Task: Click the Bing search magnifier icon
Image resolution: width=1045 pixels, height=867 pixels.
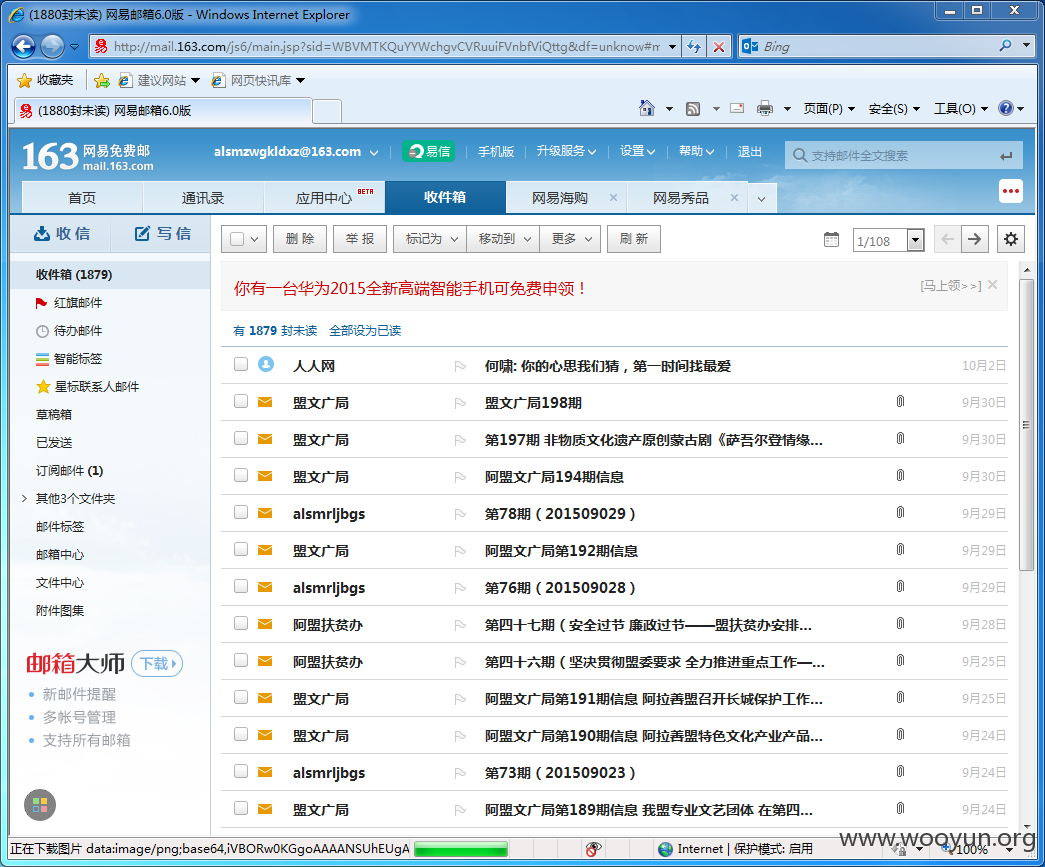Action: coord(1005,45)
